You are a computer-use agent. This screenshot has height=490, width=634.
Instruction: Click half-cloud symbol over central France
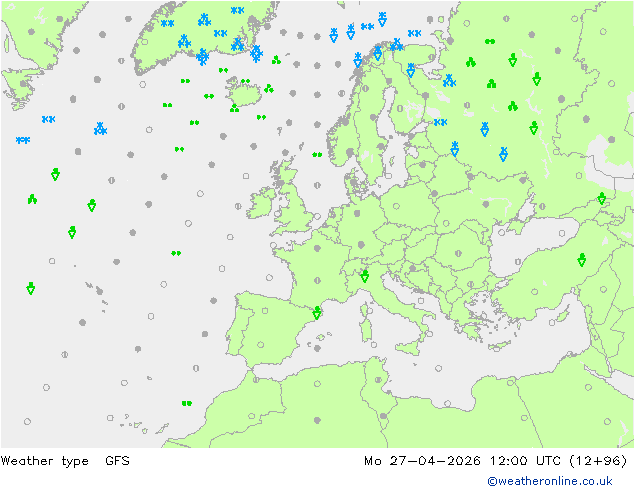point(317,280)
